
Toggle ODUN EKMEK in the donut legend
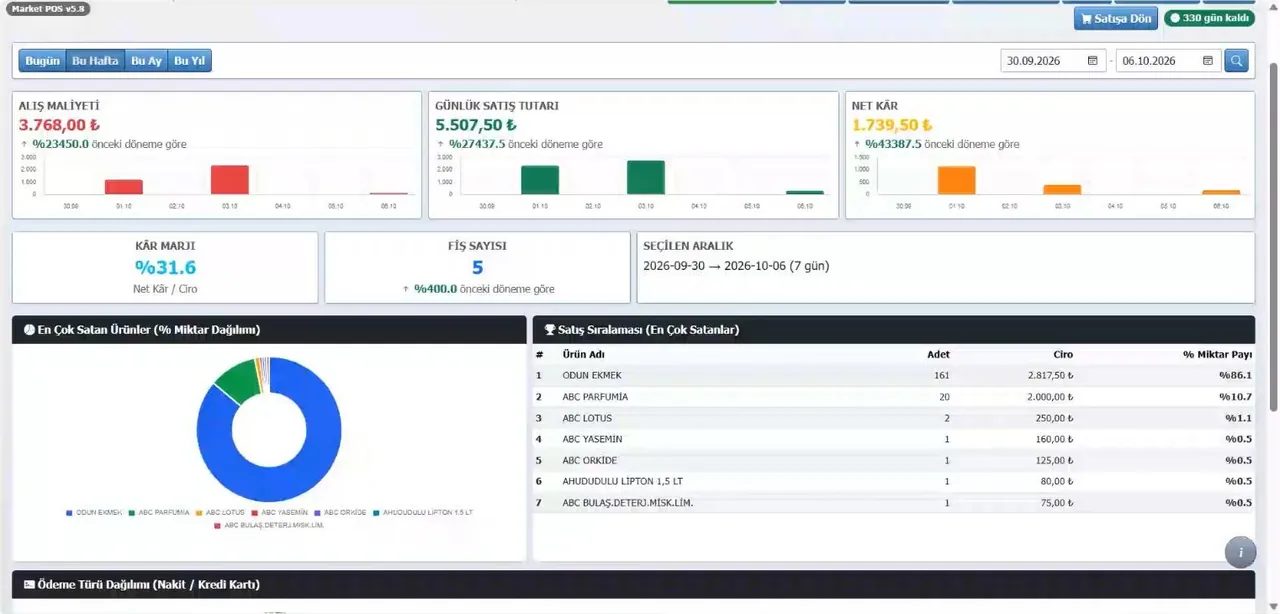pyautogui.click(x=94, y=512)
